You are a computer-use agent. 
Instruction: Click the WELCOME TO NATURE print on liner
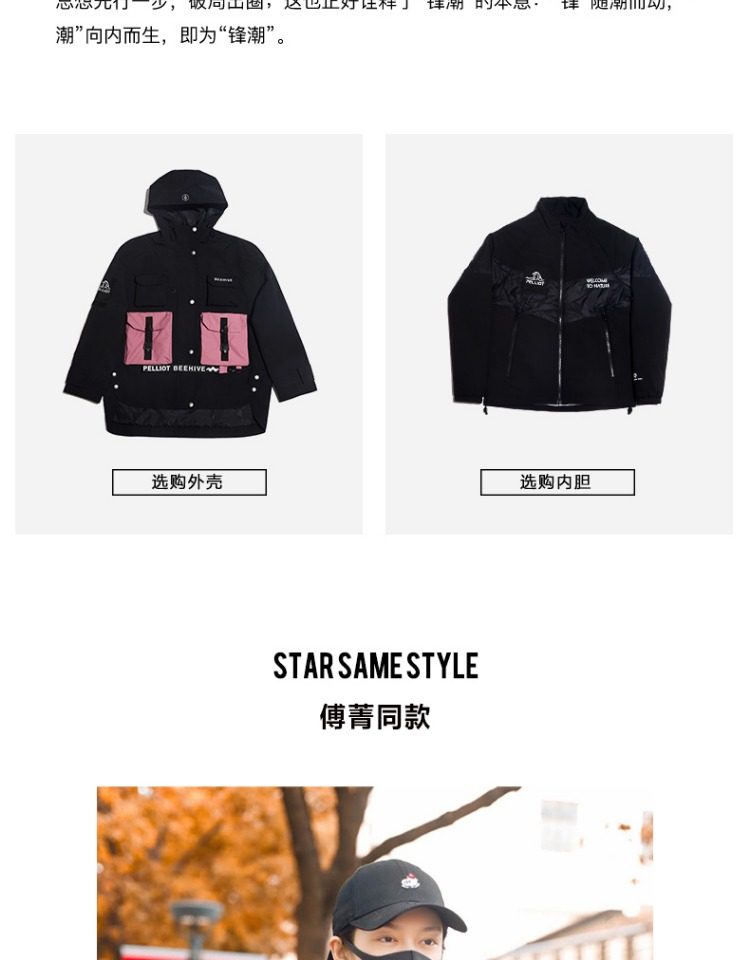pos(597,283)
